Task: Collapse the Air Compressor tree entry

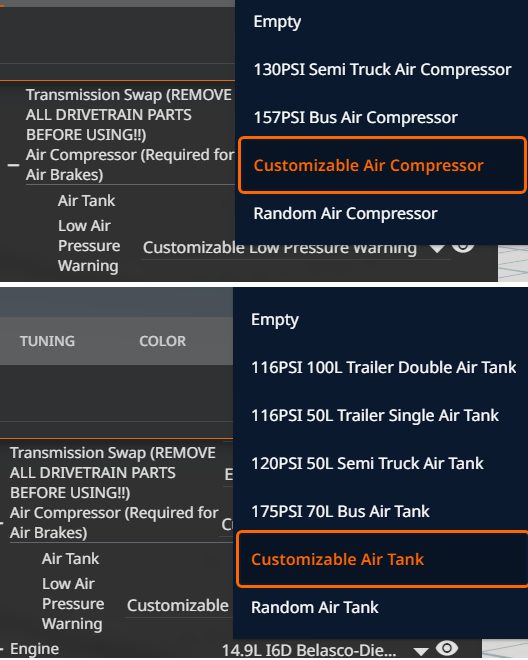Action: pos(13,165)
